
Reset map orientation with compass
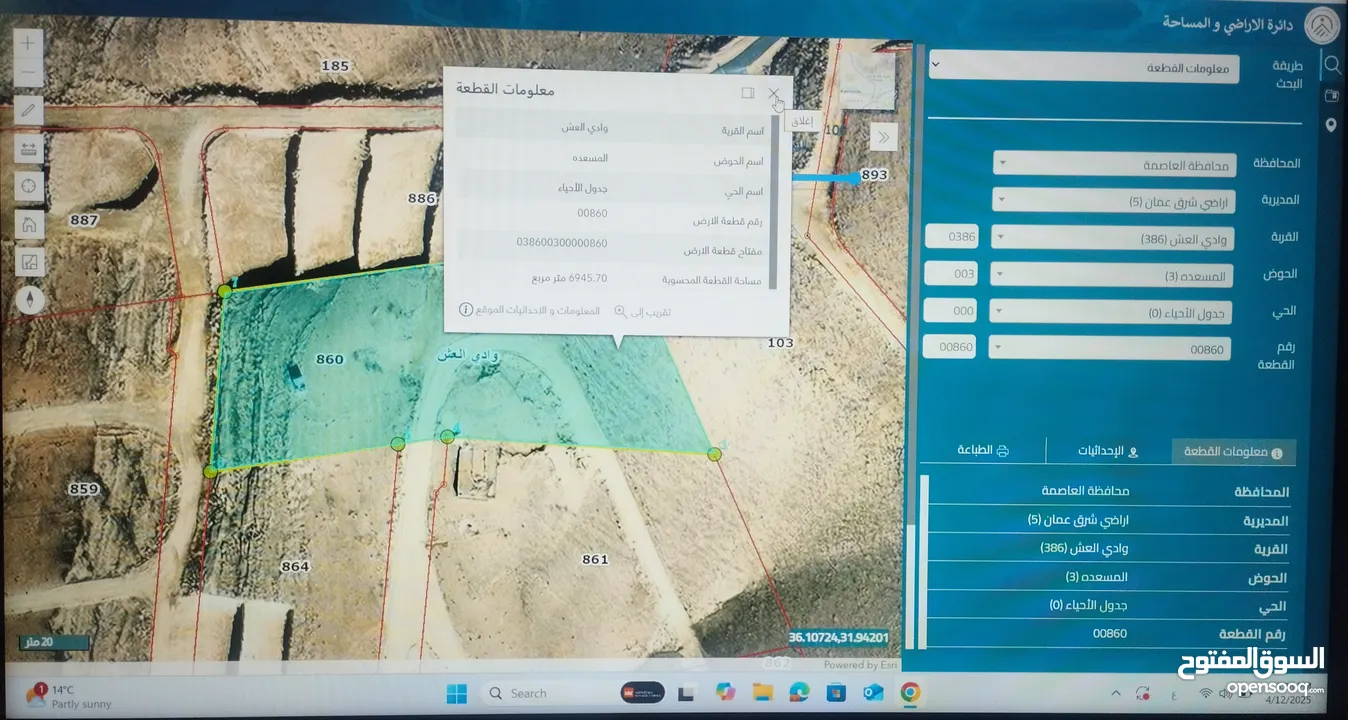pyautogui.click(x=29, y=299)
